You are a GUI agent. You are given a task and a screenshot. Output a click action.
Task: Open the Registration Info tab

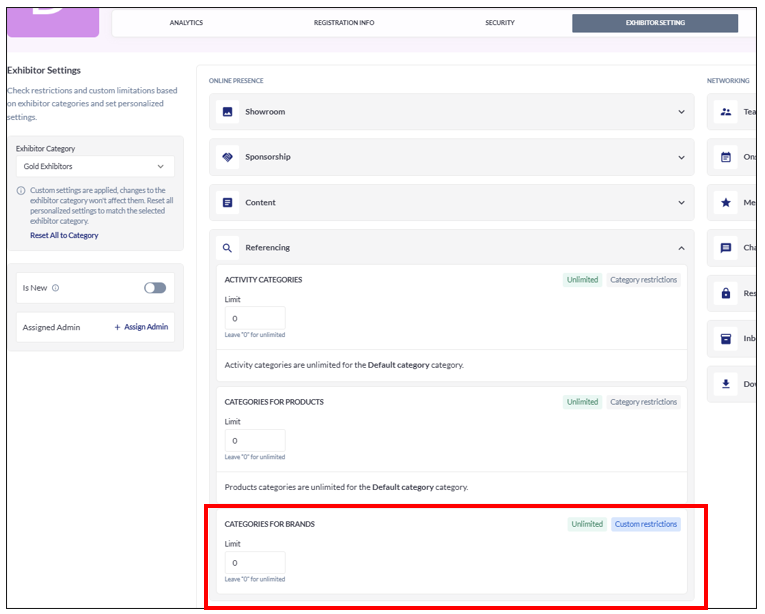click(344, 23)
